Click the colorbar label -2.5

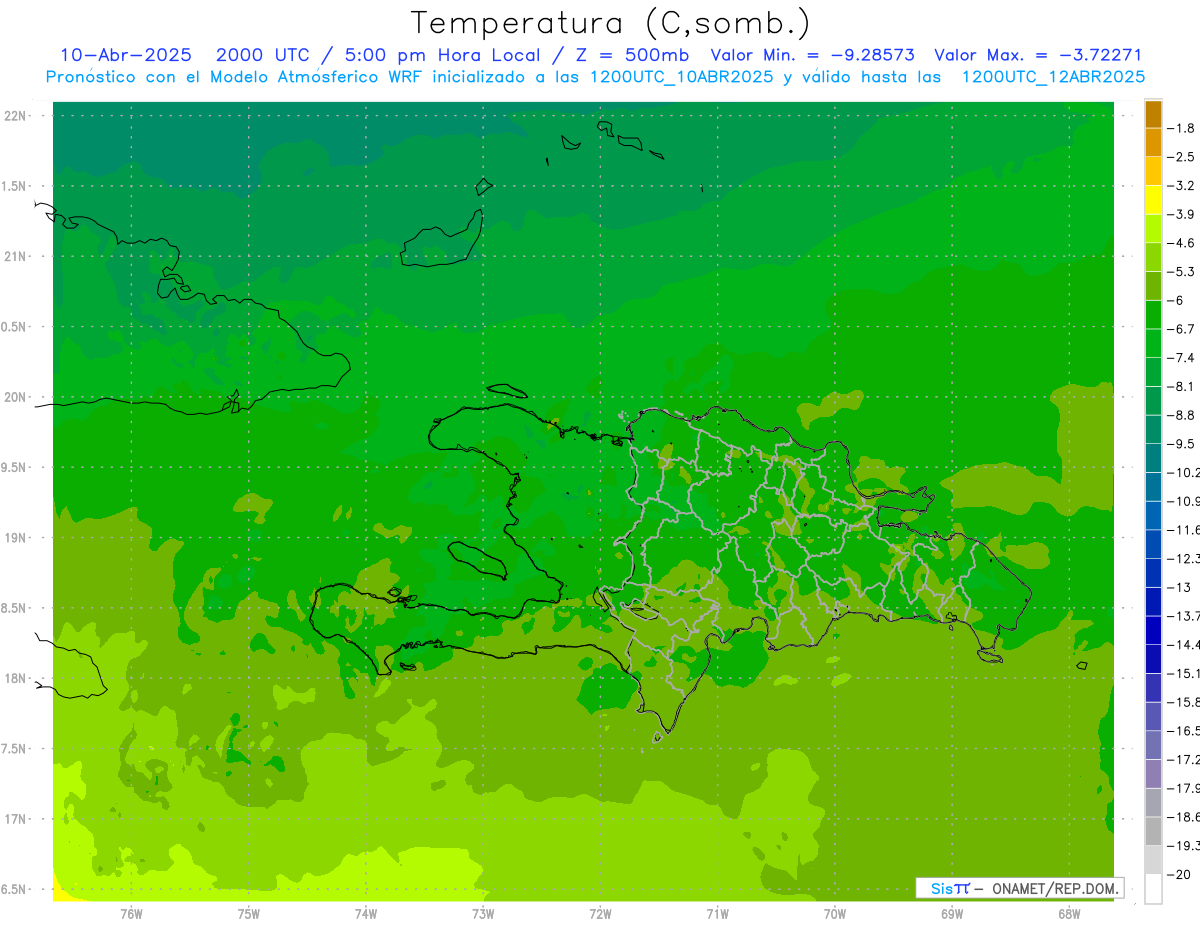click(x=1181, y=157)
